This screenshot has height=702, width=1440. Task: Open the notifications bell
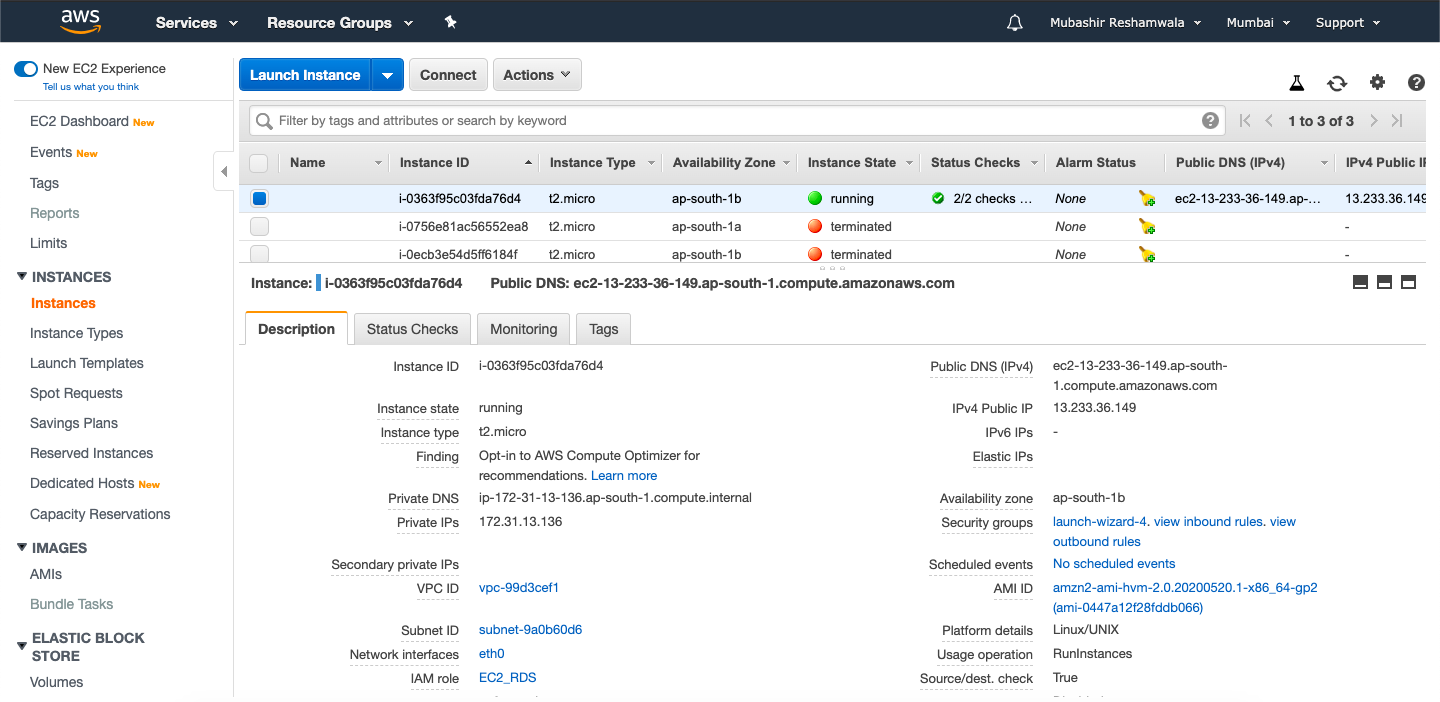[1015, 22]
